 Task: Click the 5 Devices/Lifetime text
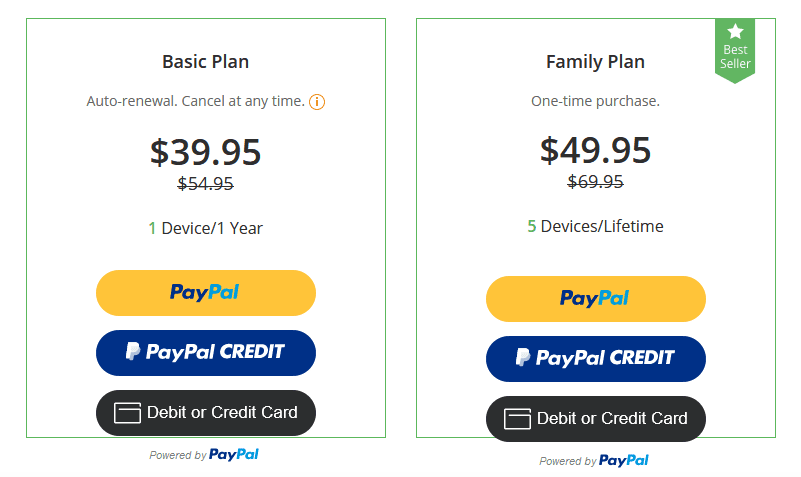(x=595, y=226)
